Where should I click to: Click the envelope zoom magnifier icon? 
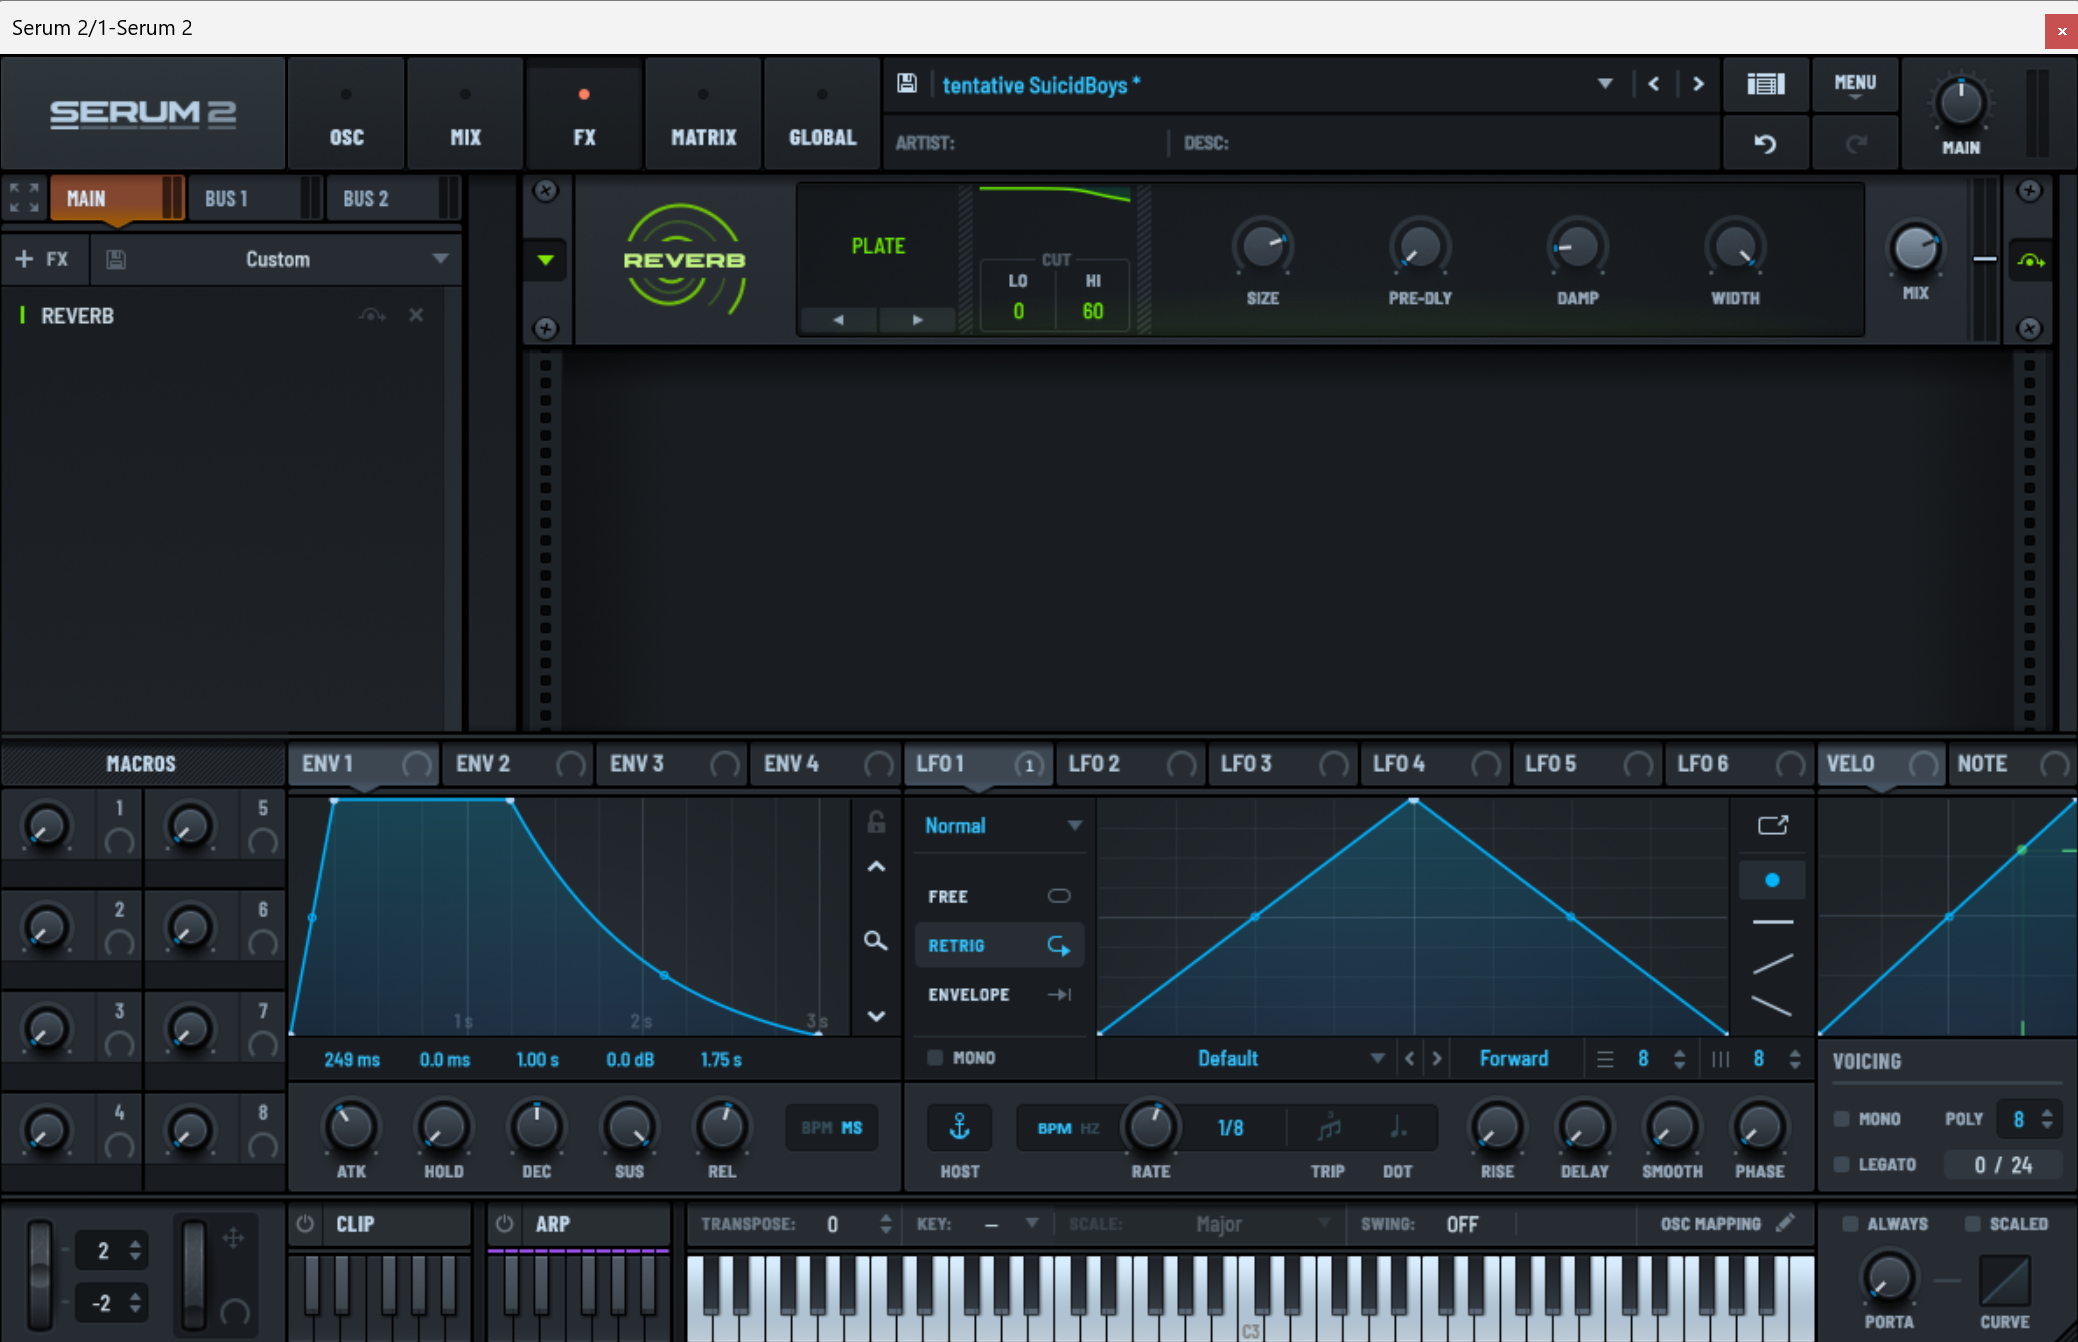(x=875, y=941)
